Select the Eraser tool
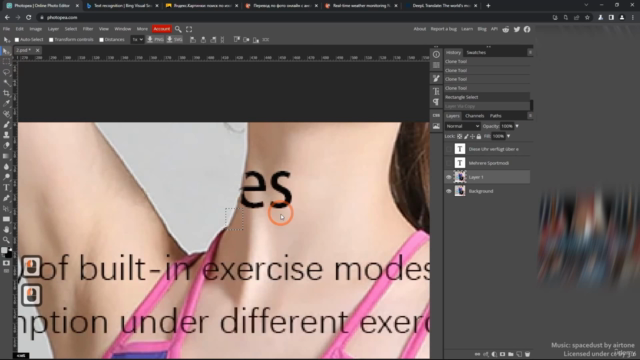This screenshot has width=640, height=360. click(6, 146)
